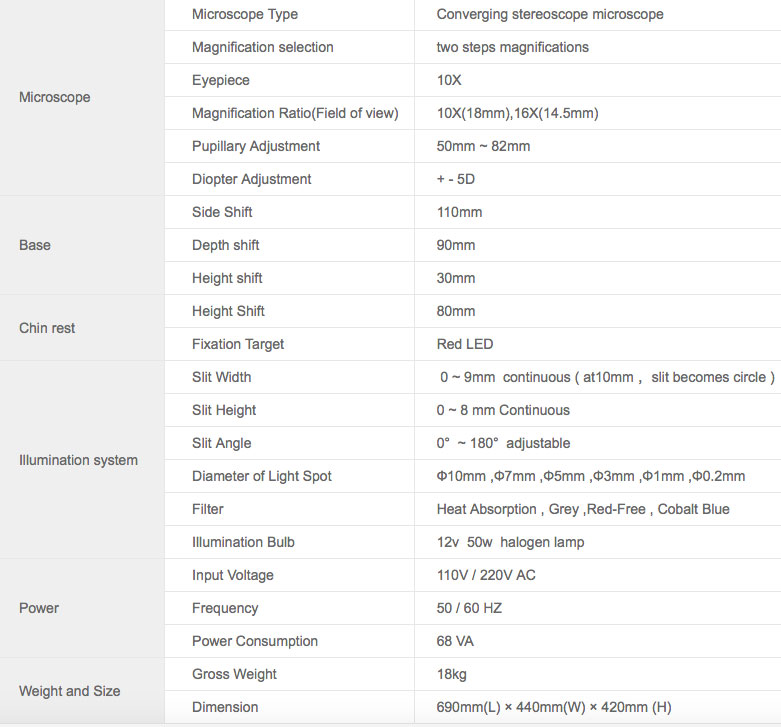This screenshot has width=781, height=727.
Task: Select the Weight and Size label
Action: (x=70, y=691)
